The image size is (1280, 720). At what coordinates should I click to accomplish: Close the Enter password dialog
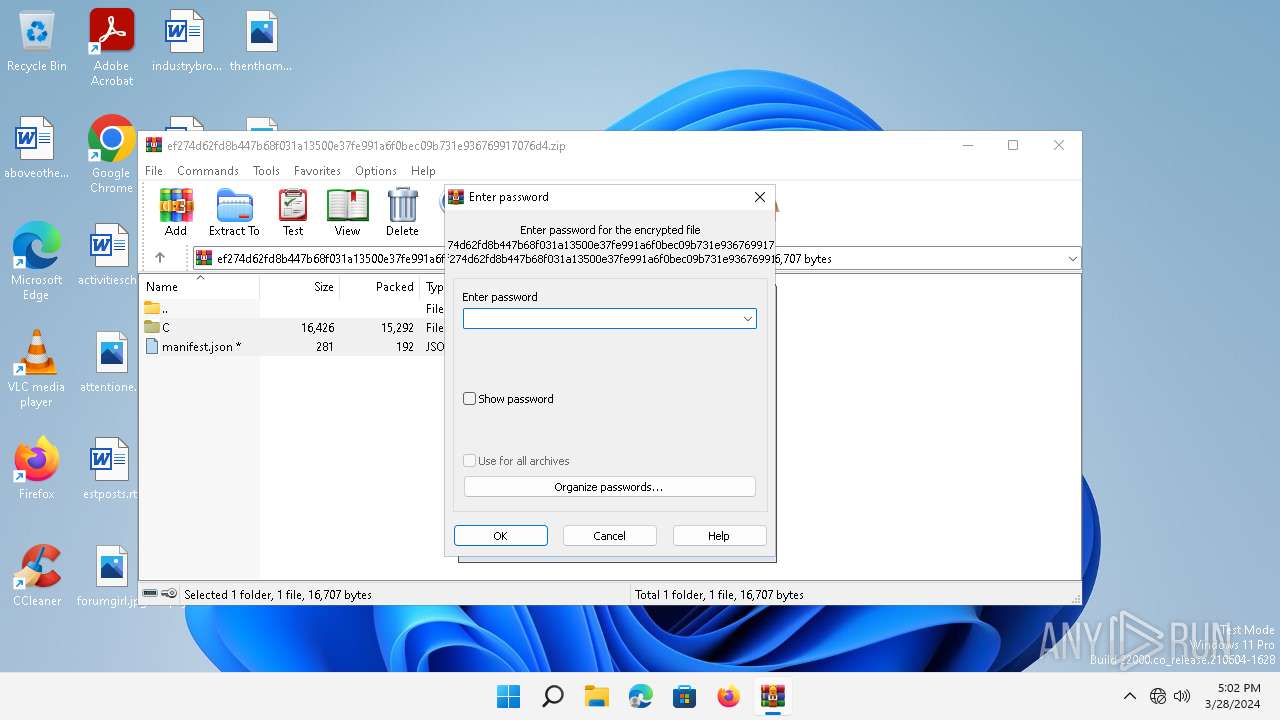point(760,197)
